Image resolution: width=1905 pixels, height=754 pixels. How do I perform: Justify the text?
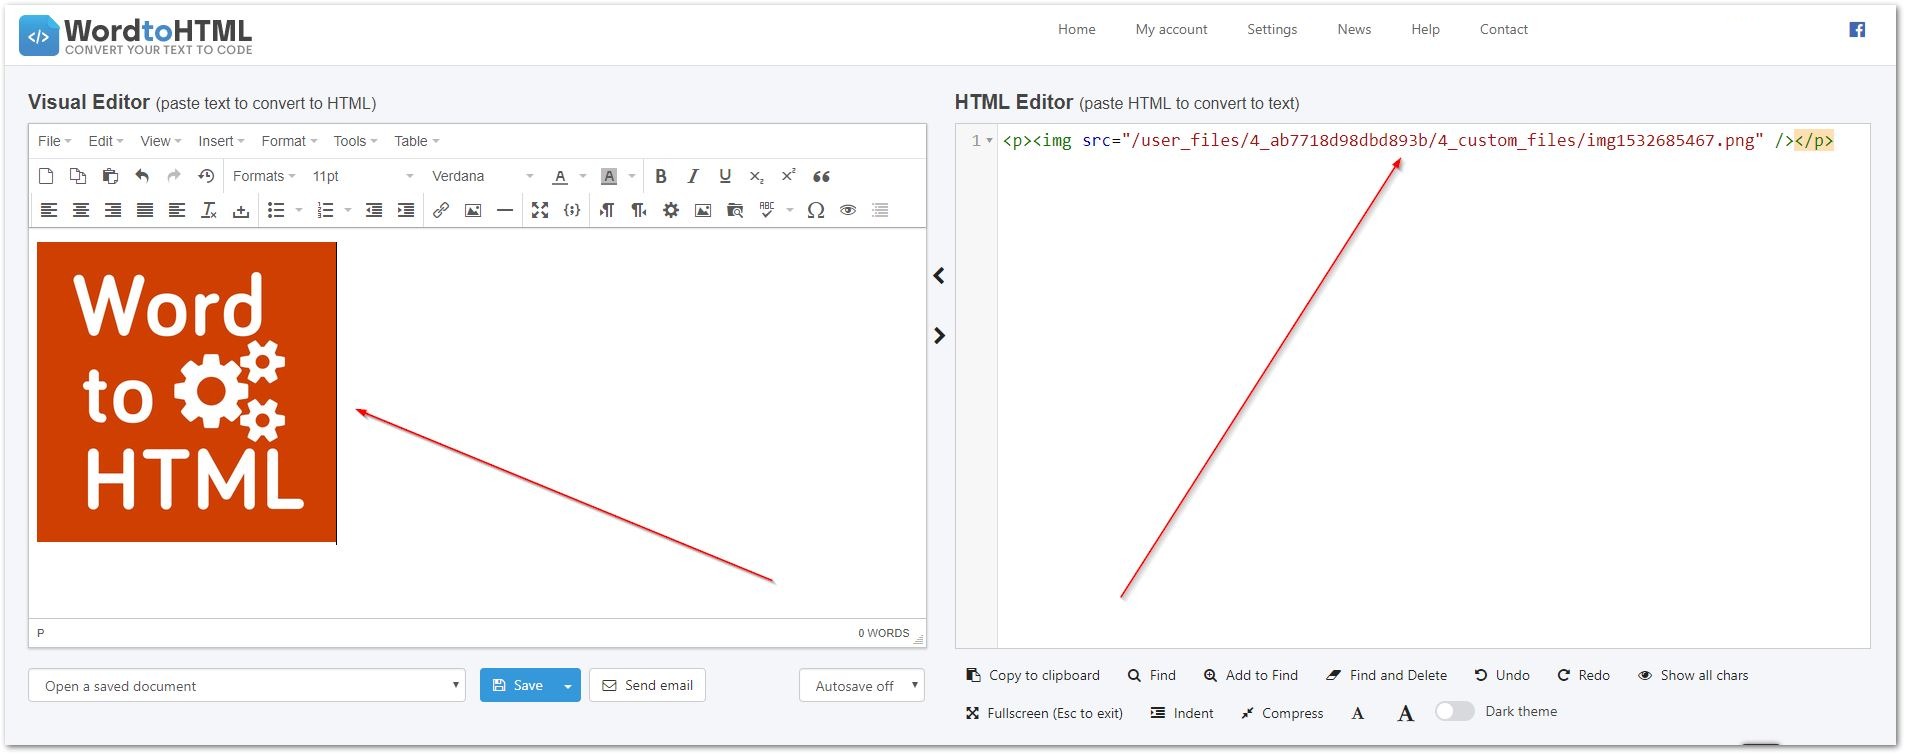coord(145,210)
